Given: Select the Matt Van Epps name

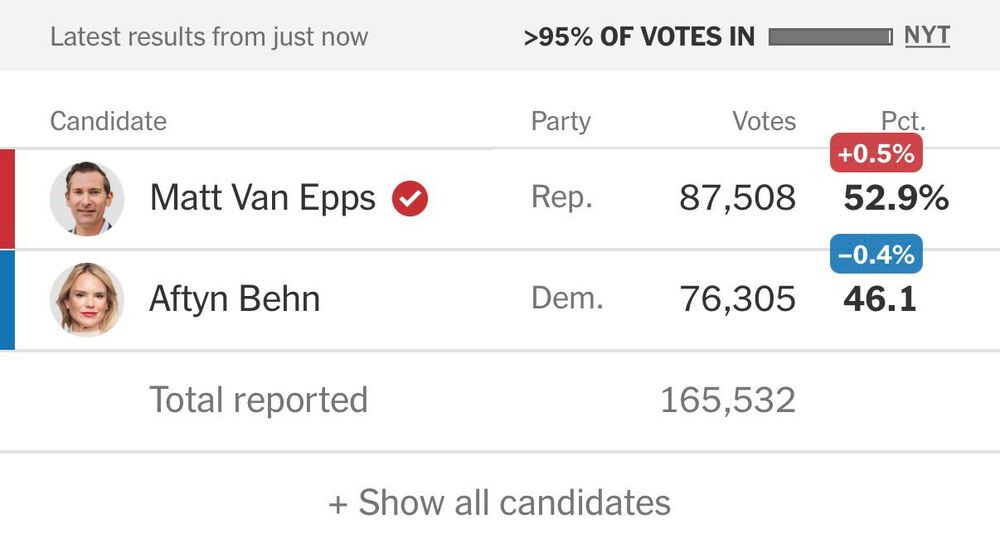Looking at the screenshot, I should (x=262, y=198).
